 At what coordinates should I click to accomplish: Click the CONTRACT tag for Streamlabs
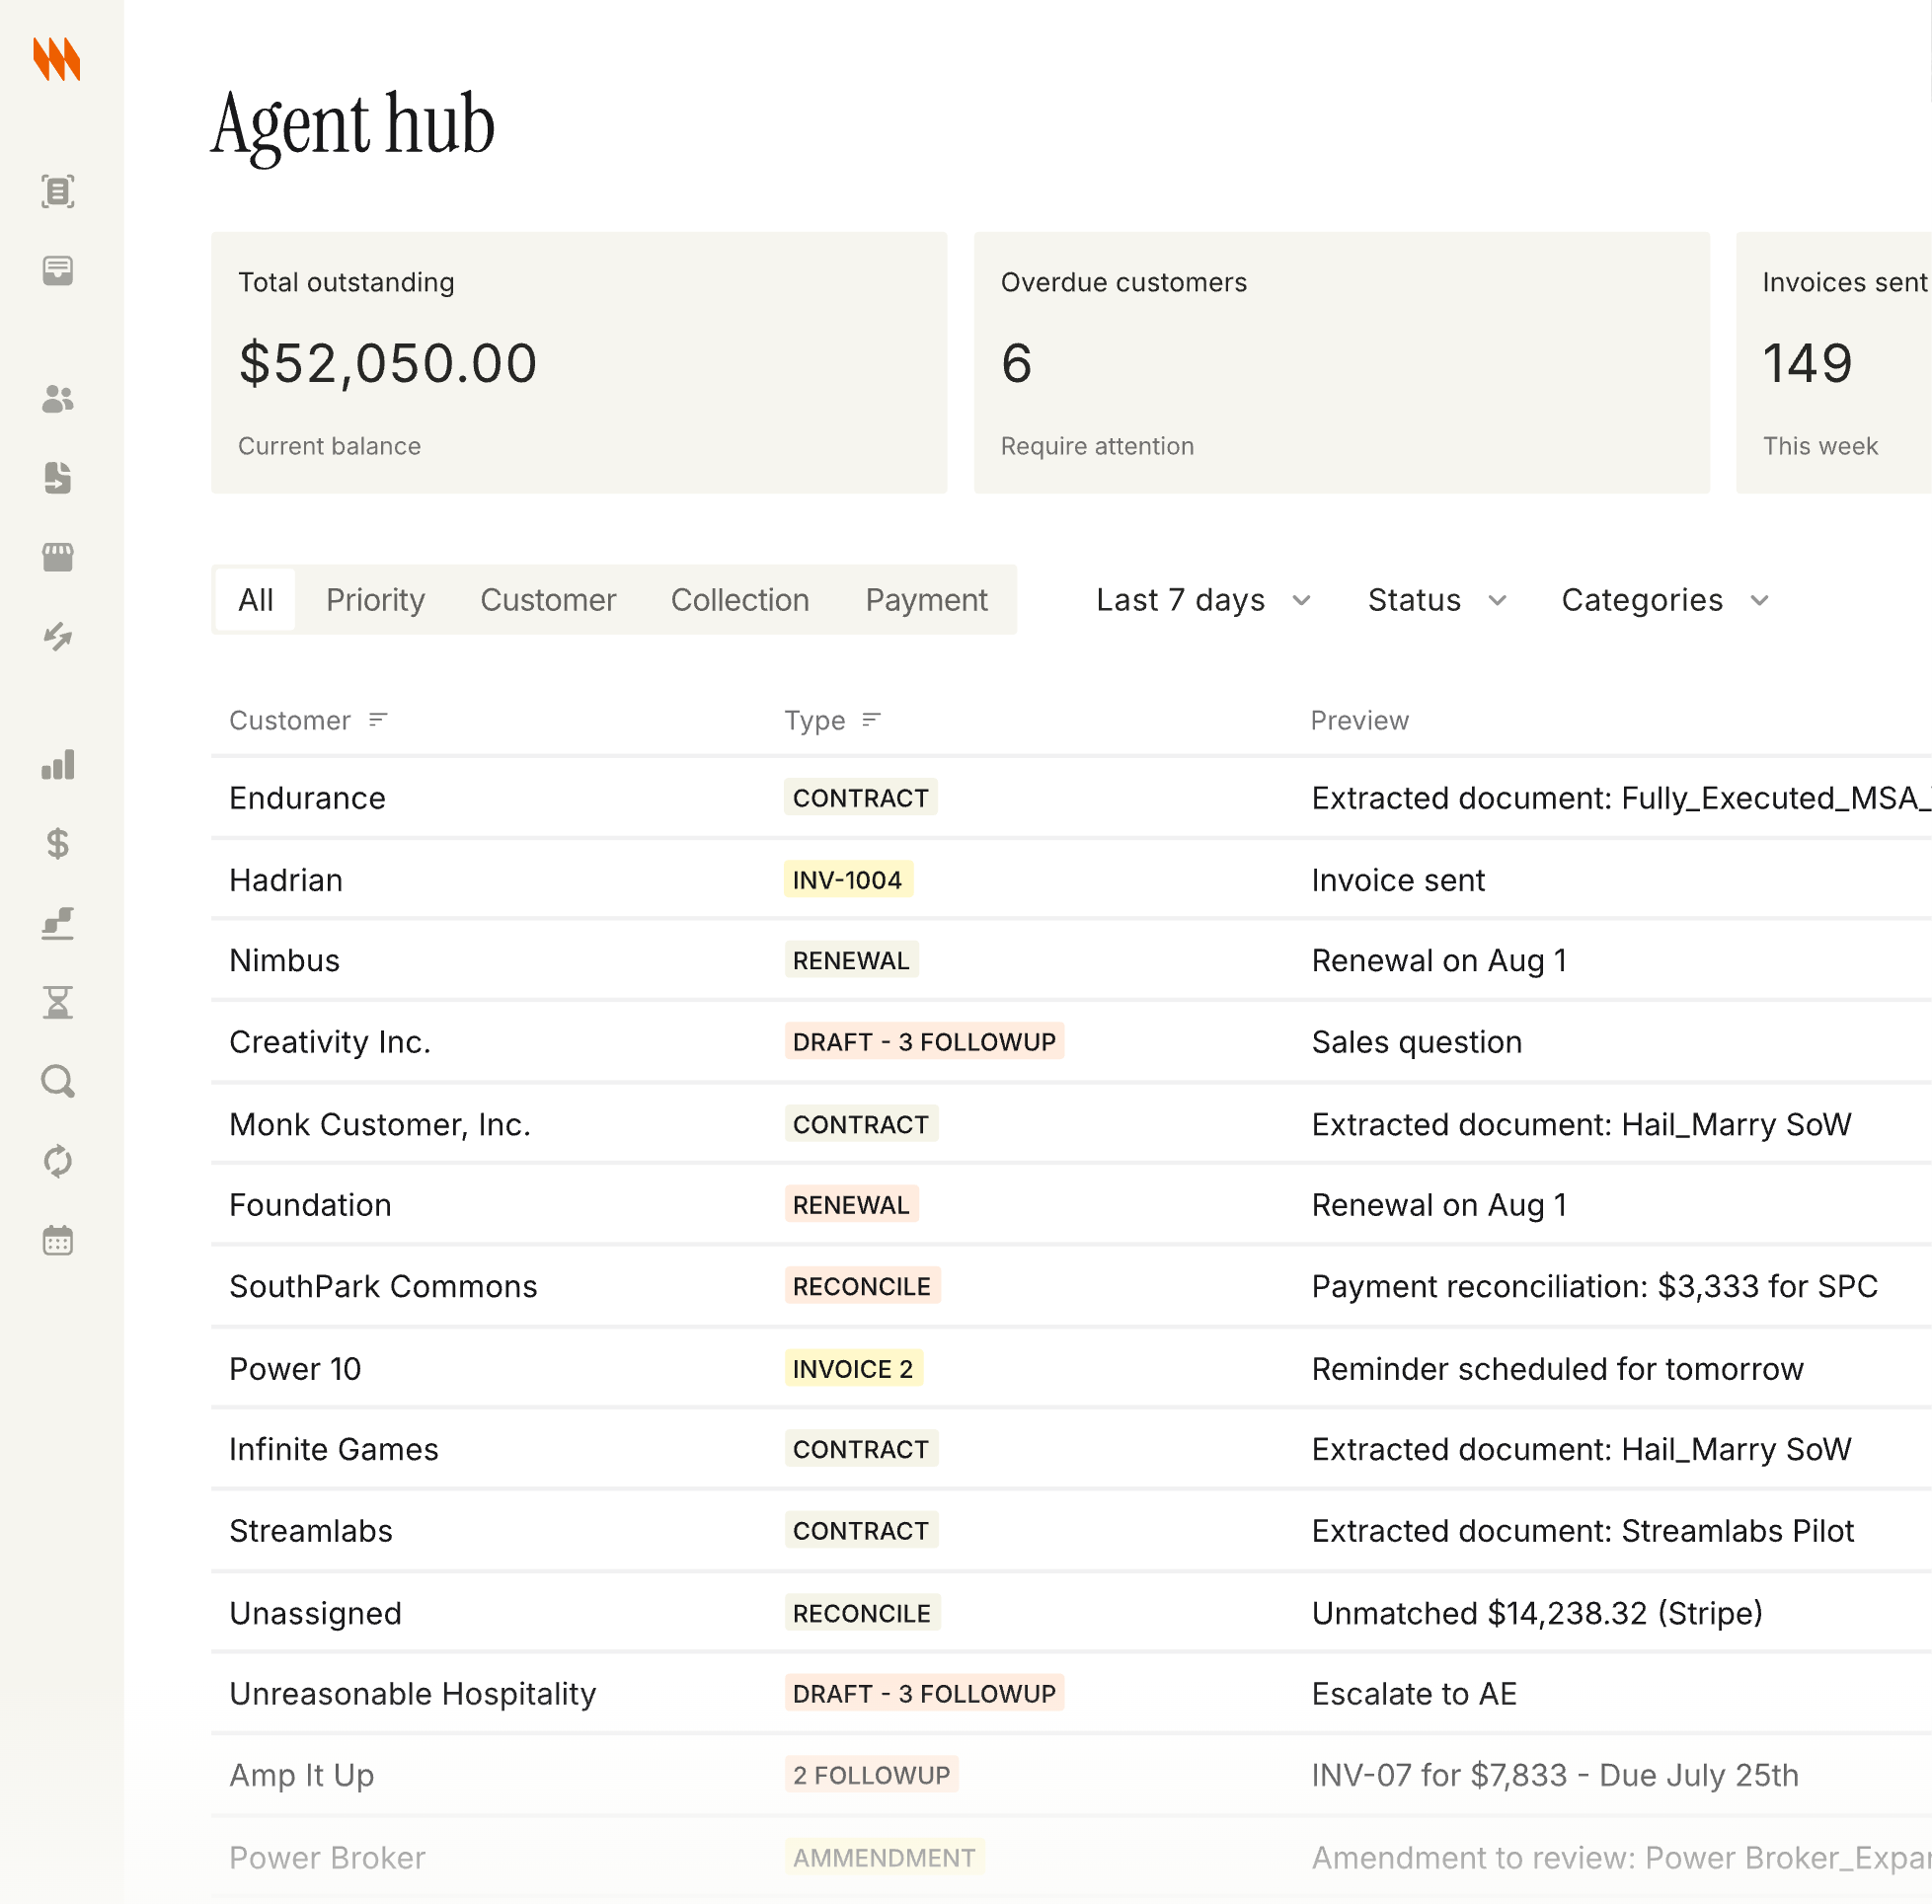coord(861,1531)
